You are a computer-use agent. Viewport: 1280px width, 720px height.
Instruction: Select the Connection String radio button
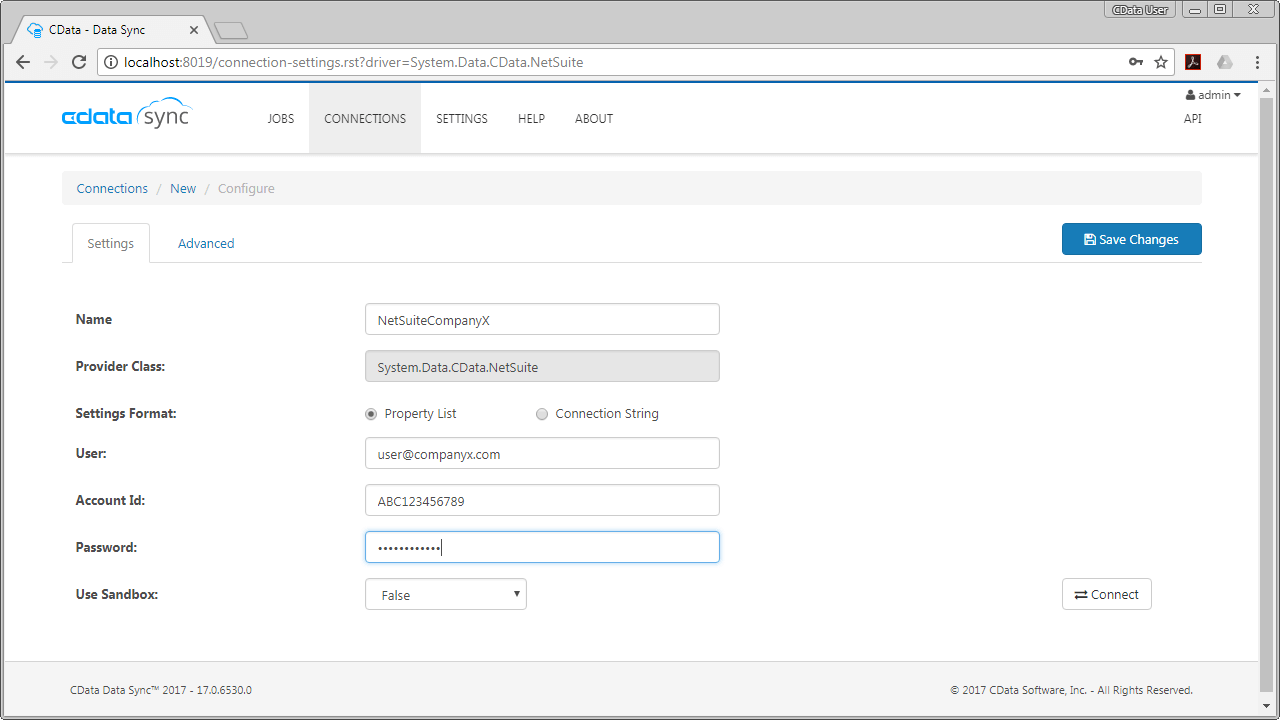[x=542, y=414]
